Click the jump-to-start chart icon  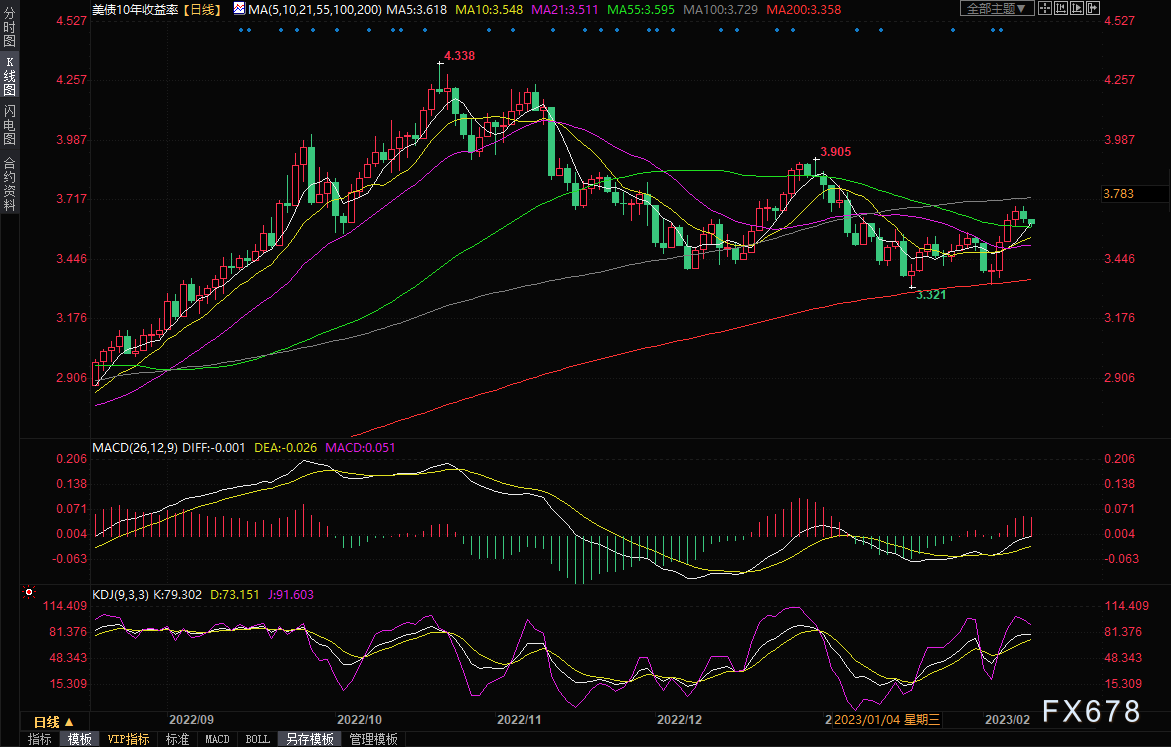(1060, 8)
